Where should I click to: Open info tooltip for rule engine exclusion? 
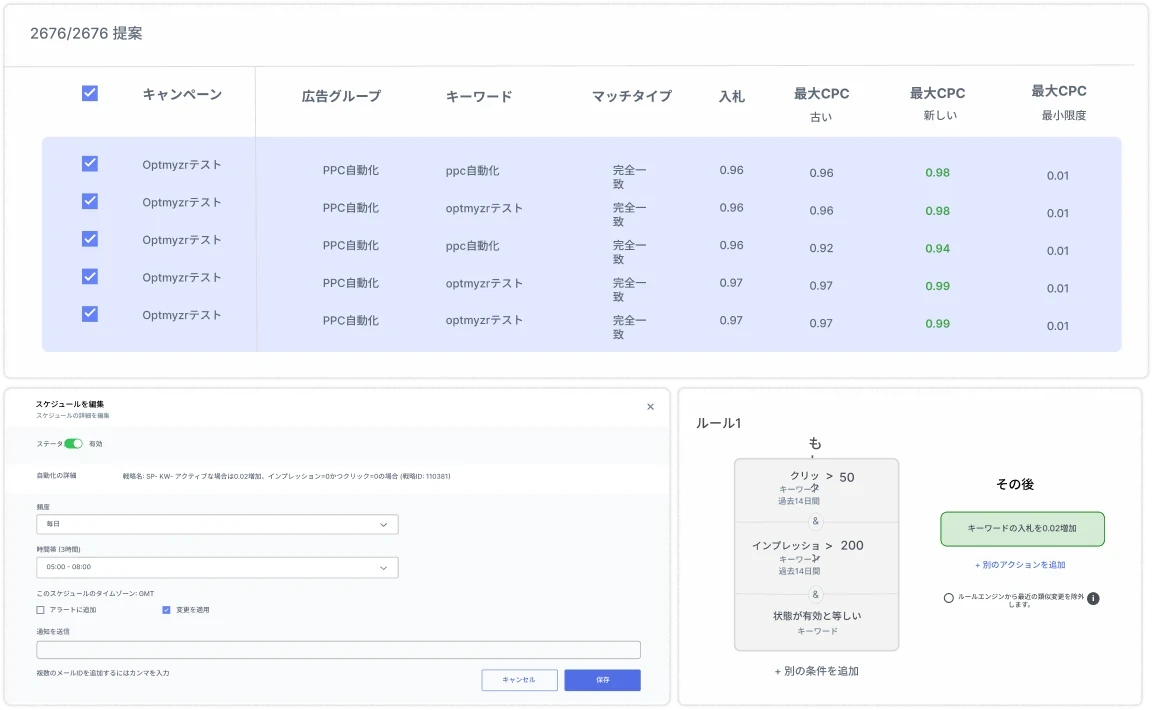[x=1093, y=598]
